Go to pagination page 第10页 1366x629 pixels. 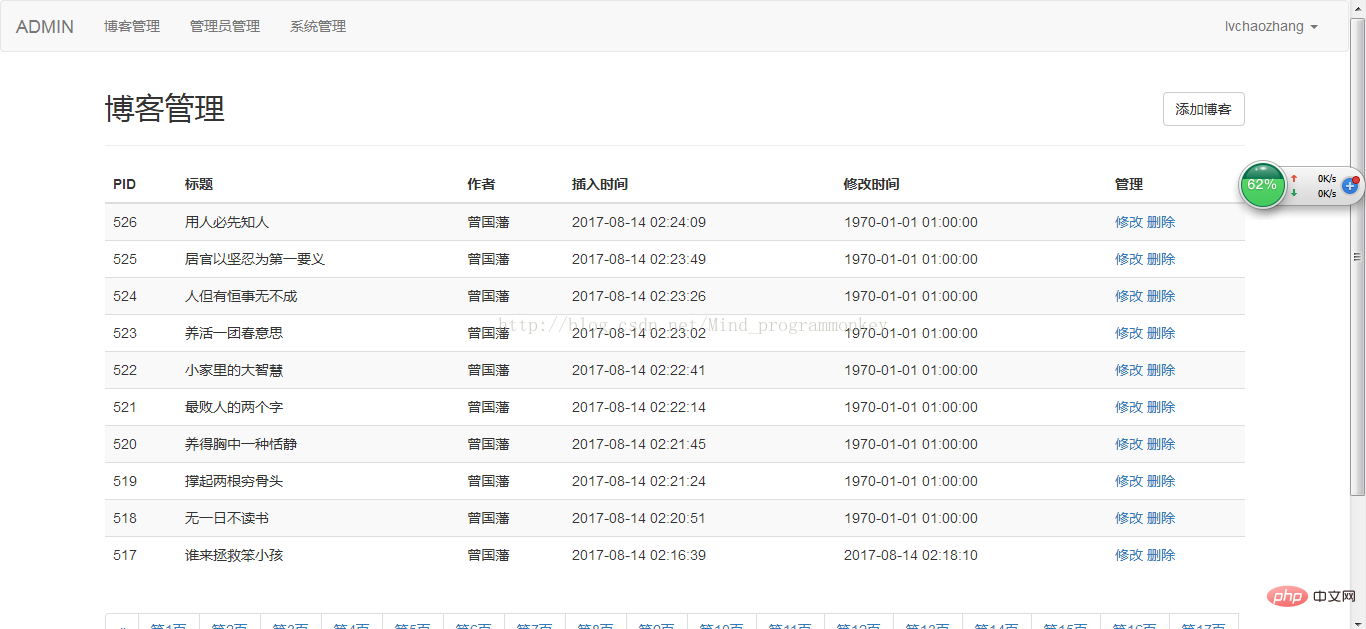(x=722, y=622)
